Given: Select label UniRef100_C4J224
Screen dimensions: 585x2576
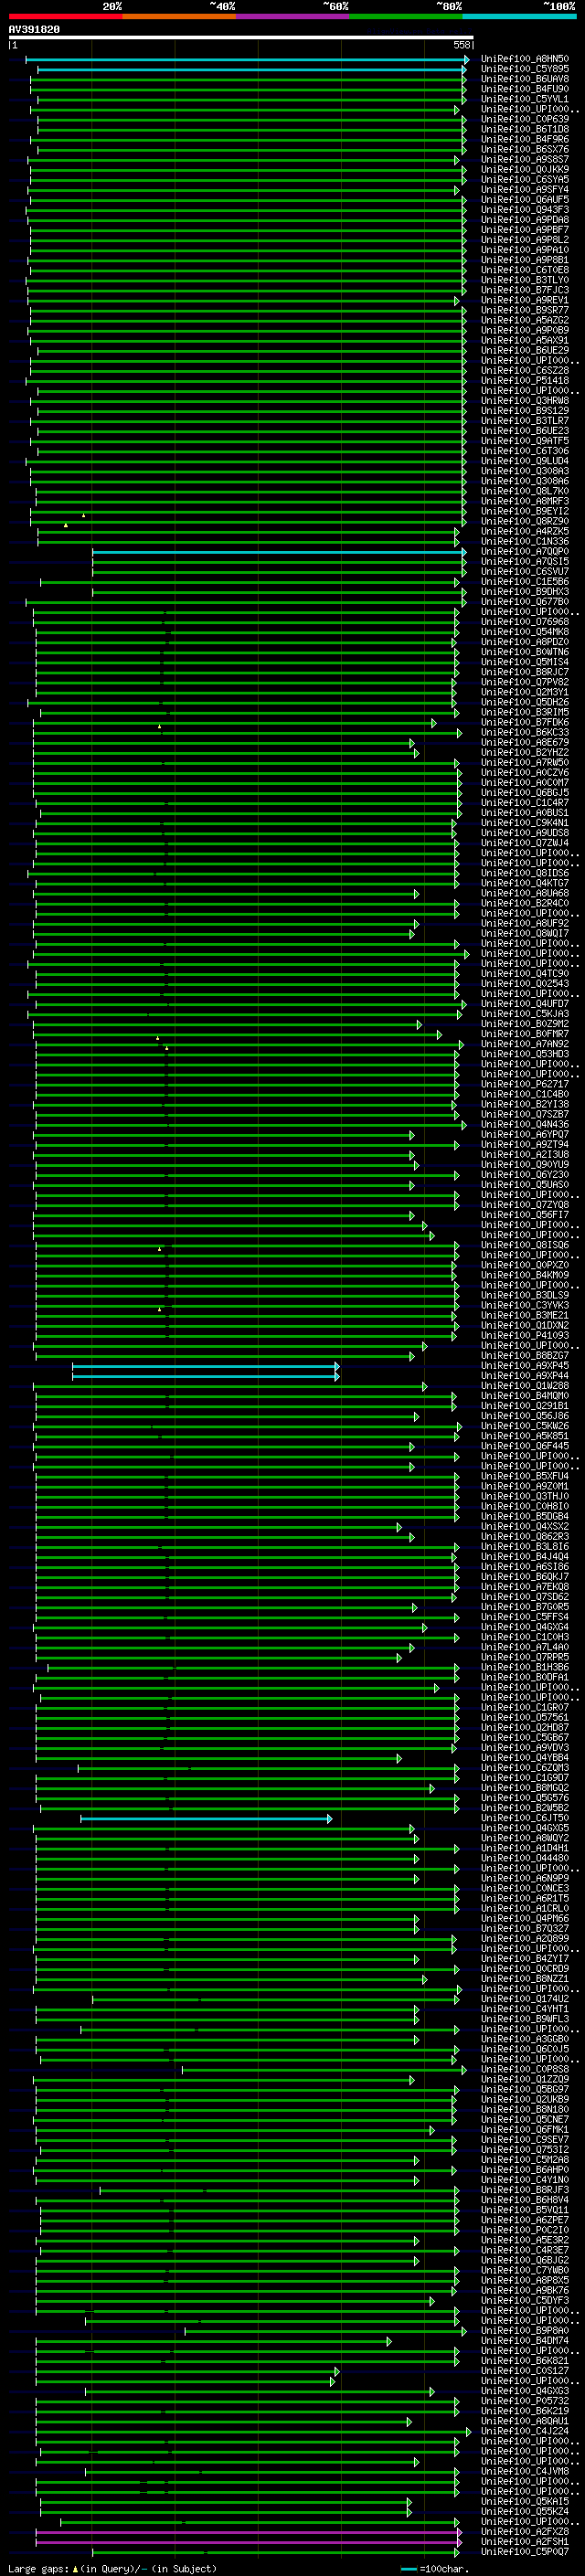Looking at the screenshot, I should 525,2431.
